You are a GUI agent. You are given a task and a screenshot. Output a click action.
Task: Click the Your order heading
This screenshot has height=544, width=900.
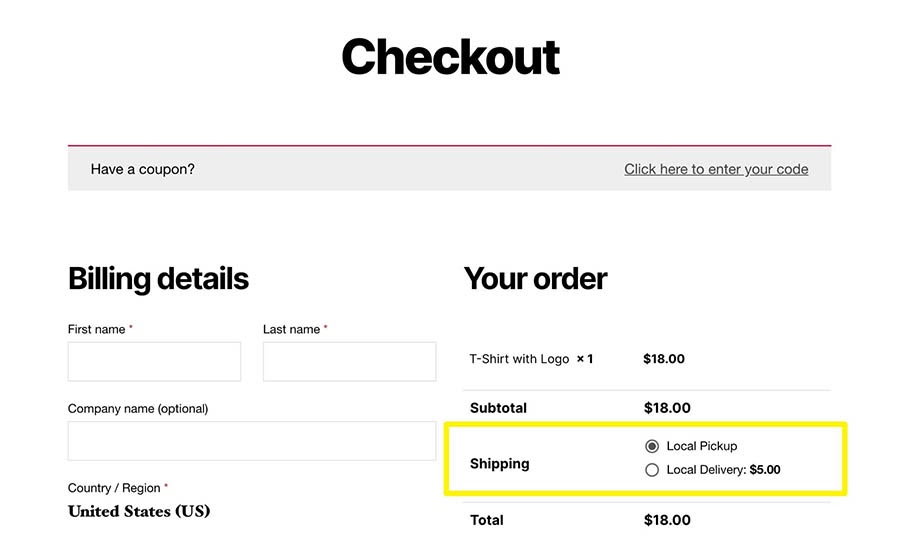point(535,278)
